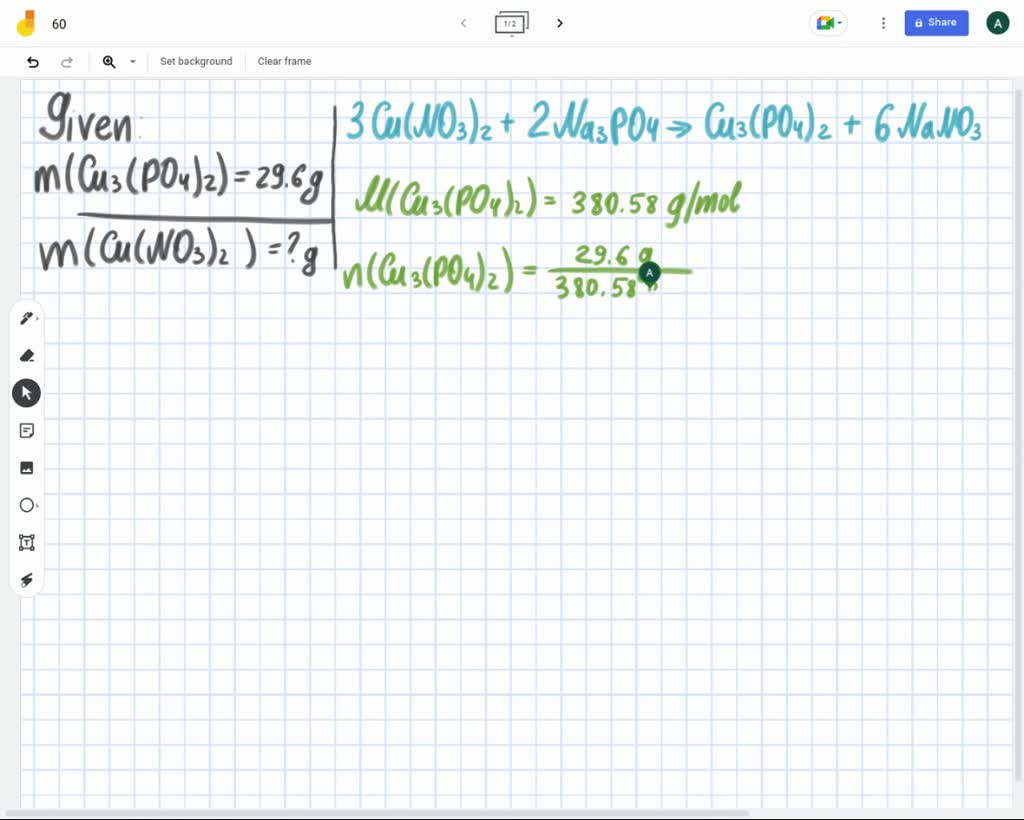Activate the Selection arrow tool
The height and width of the screenshot is (820, 1024).
(x=26, y=392)
